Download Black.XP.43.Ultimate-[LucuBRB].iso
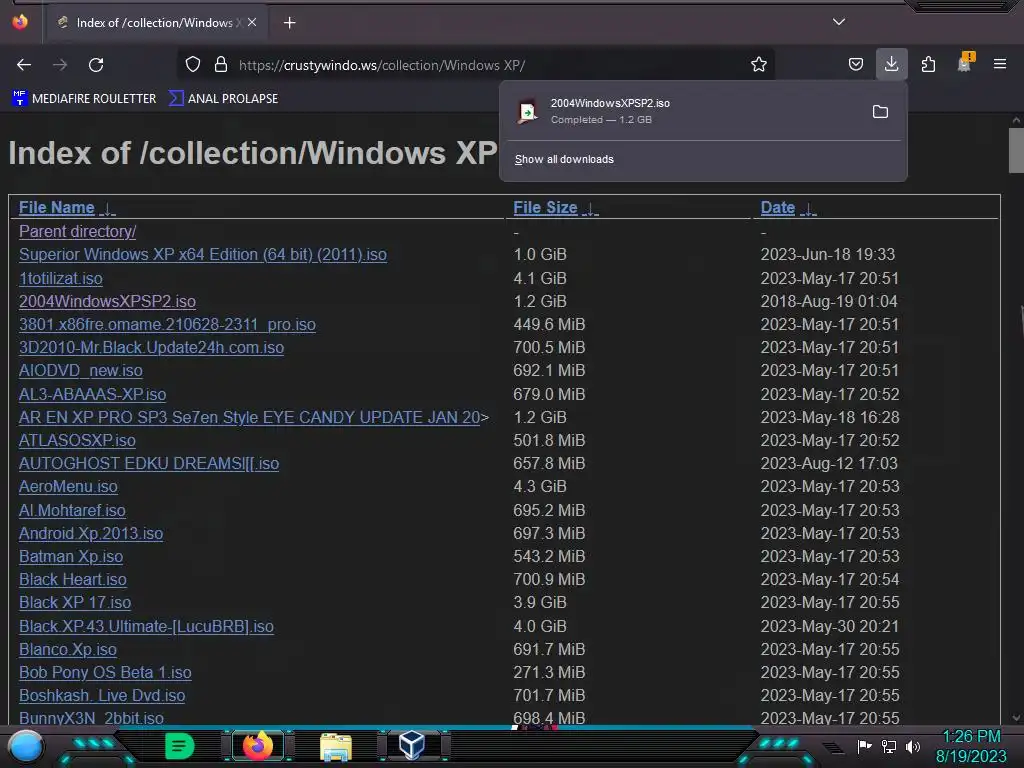The height and width of the screenshot is (768, 1024). click(x=146, y=626)
